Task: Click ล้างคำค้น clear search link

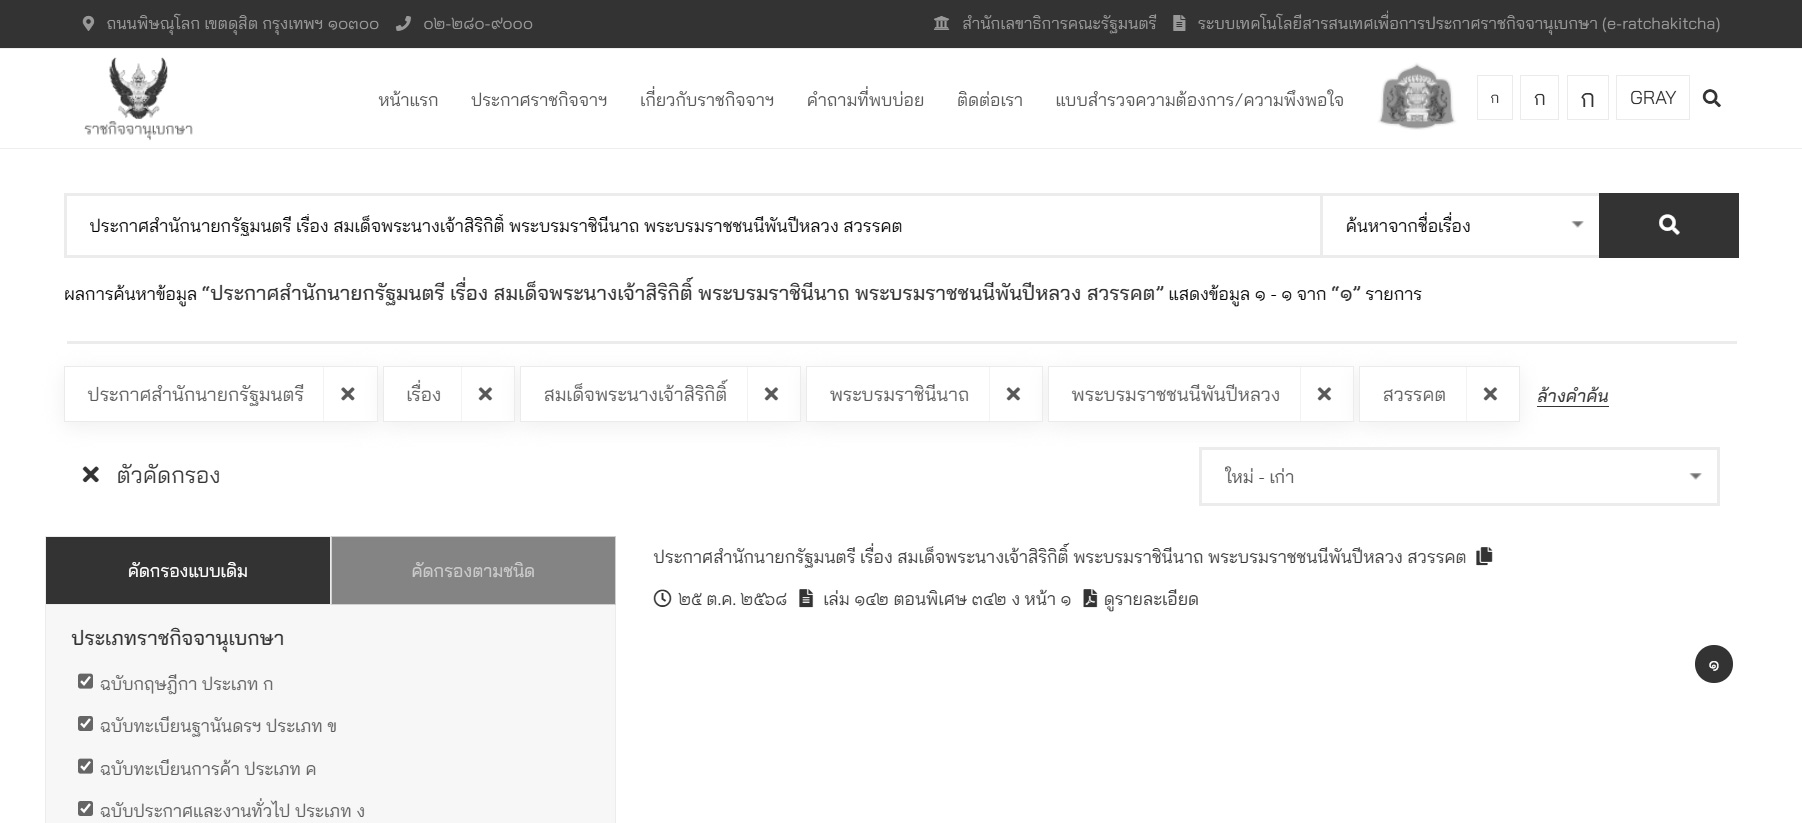Action: [x=1572, y=395]
